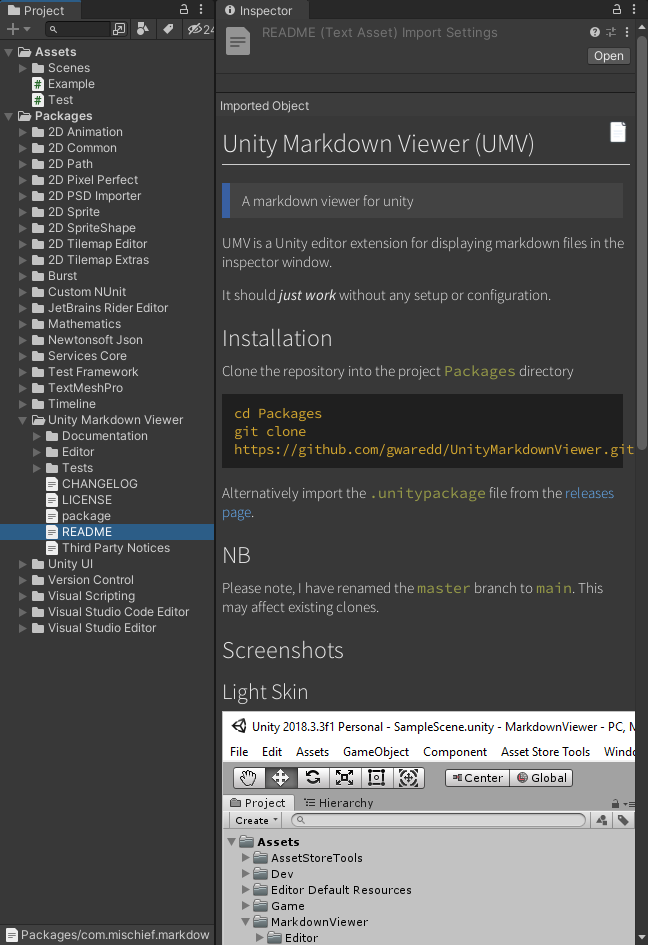Click the text asset icon beside Unity Markdown Viewer heading
The width and height of the screenshot is (648, 945).
coord(617,131)
